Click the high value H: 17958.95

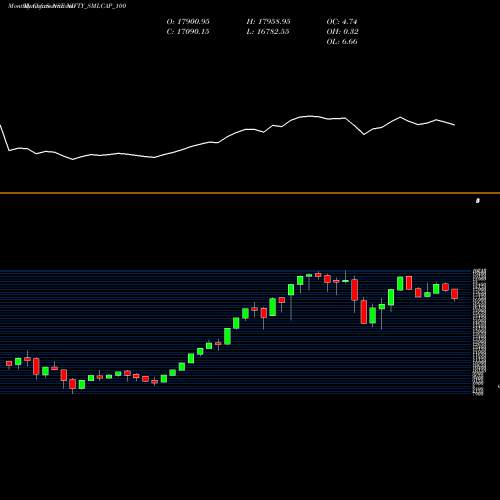[x=268, y=22]
